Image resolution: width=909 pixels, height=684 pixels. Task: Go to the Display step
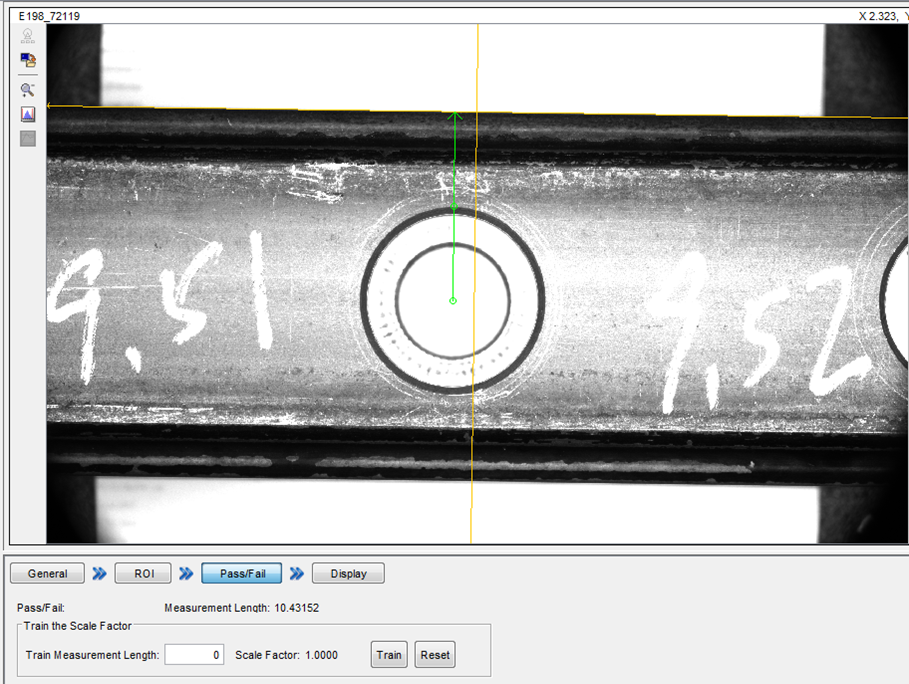[348, 574]
